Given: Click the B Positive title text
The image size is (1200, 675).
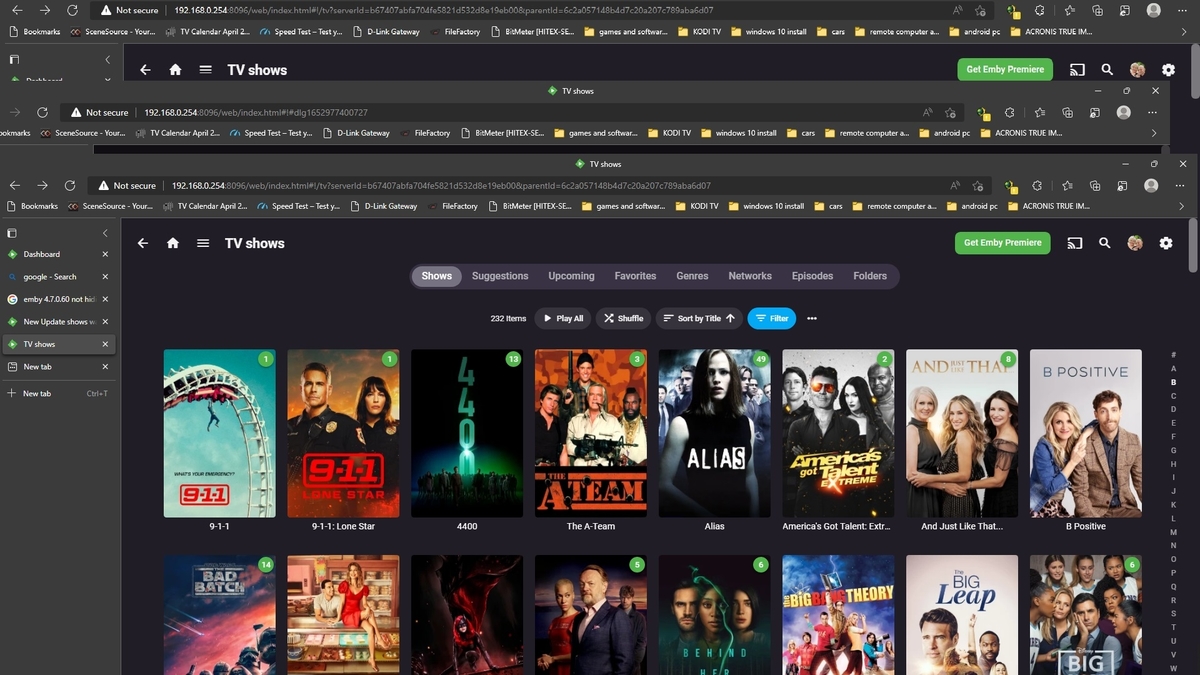Looking at the screenshot, I should [1086, 526].
